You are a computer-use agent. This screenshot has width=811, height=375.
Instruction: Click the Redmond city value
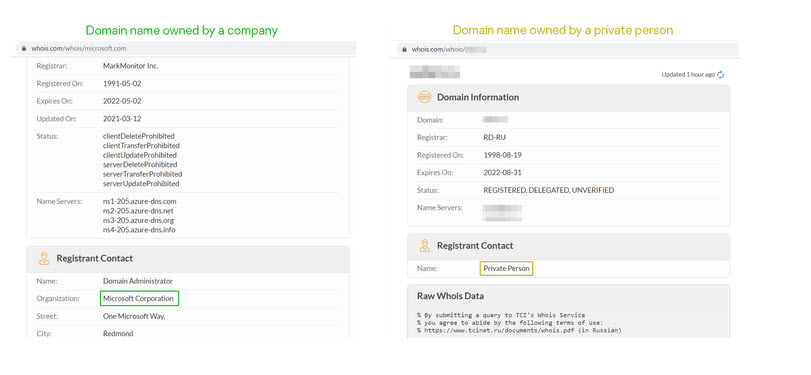coord(118,334)
